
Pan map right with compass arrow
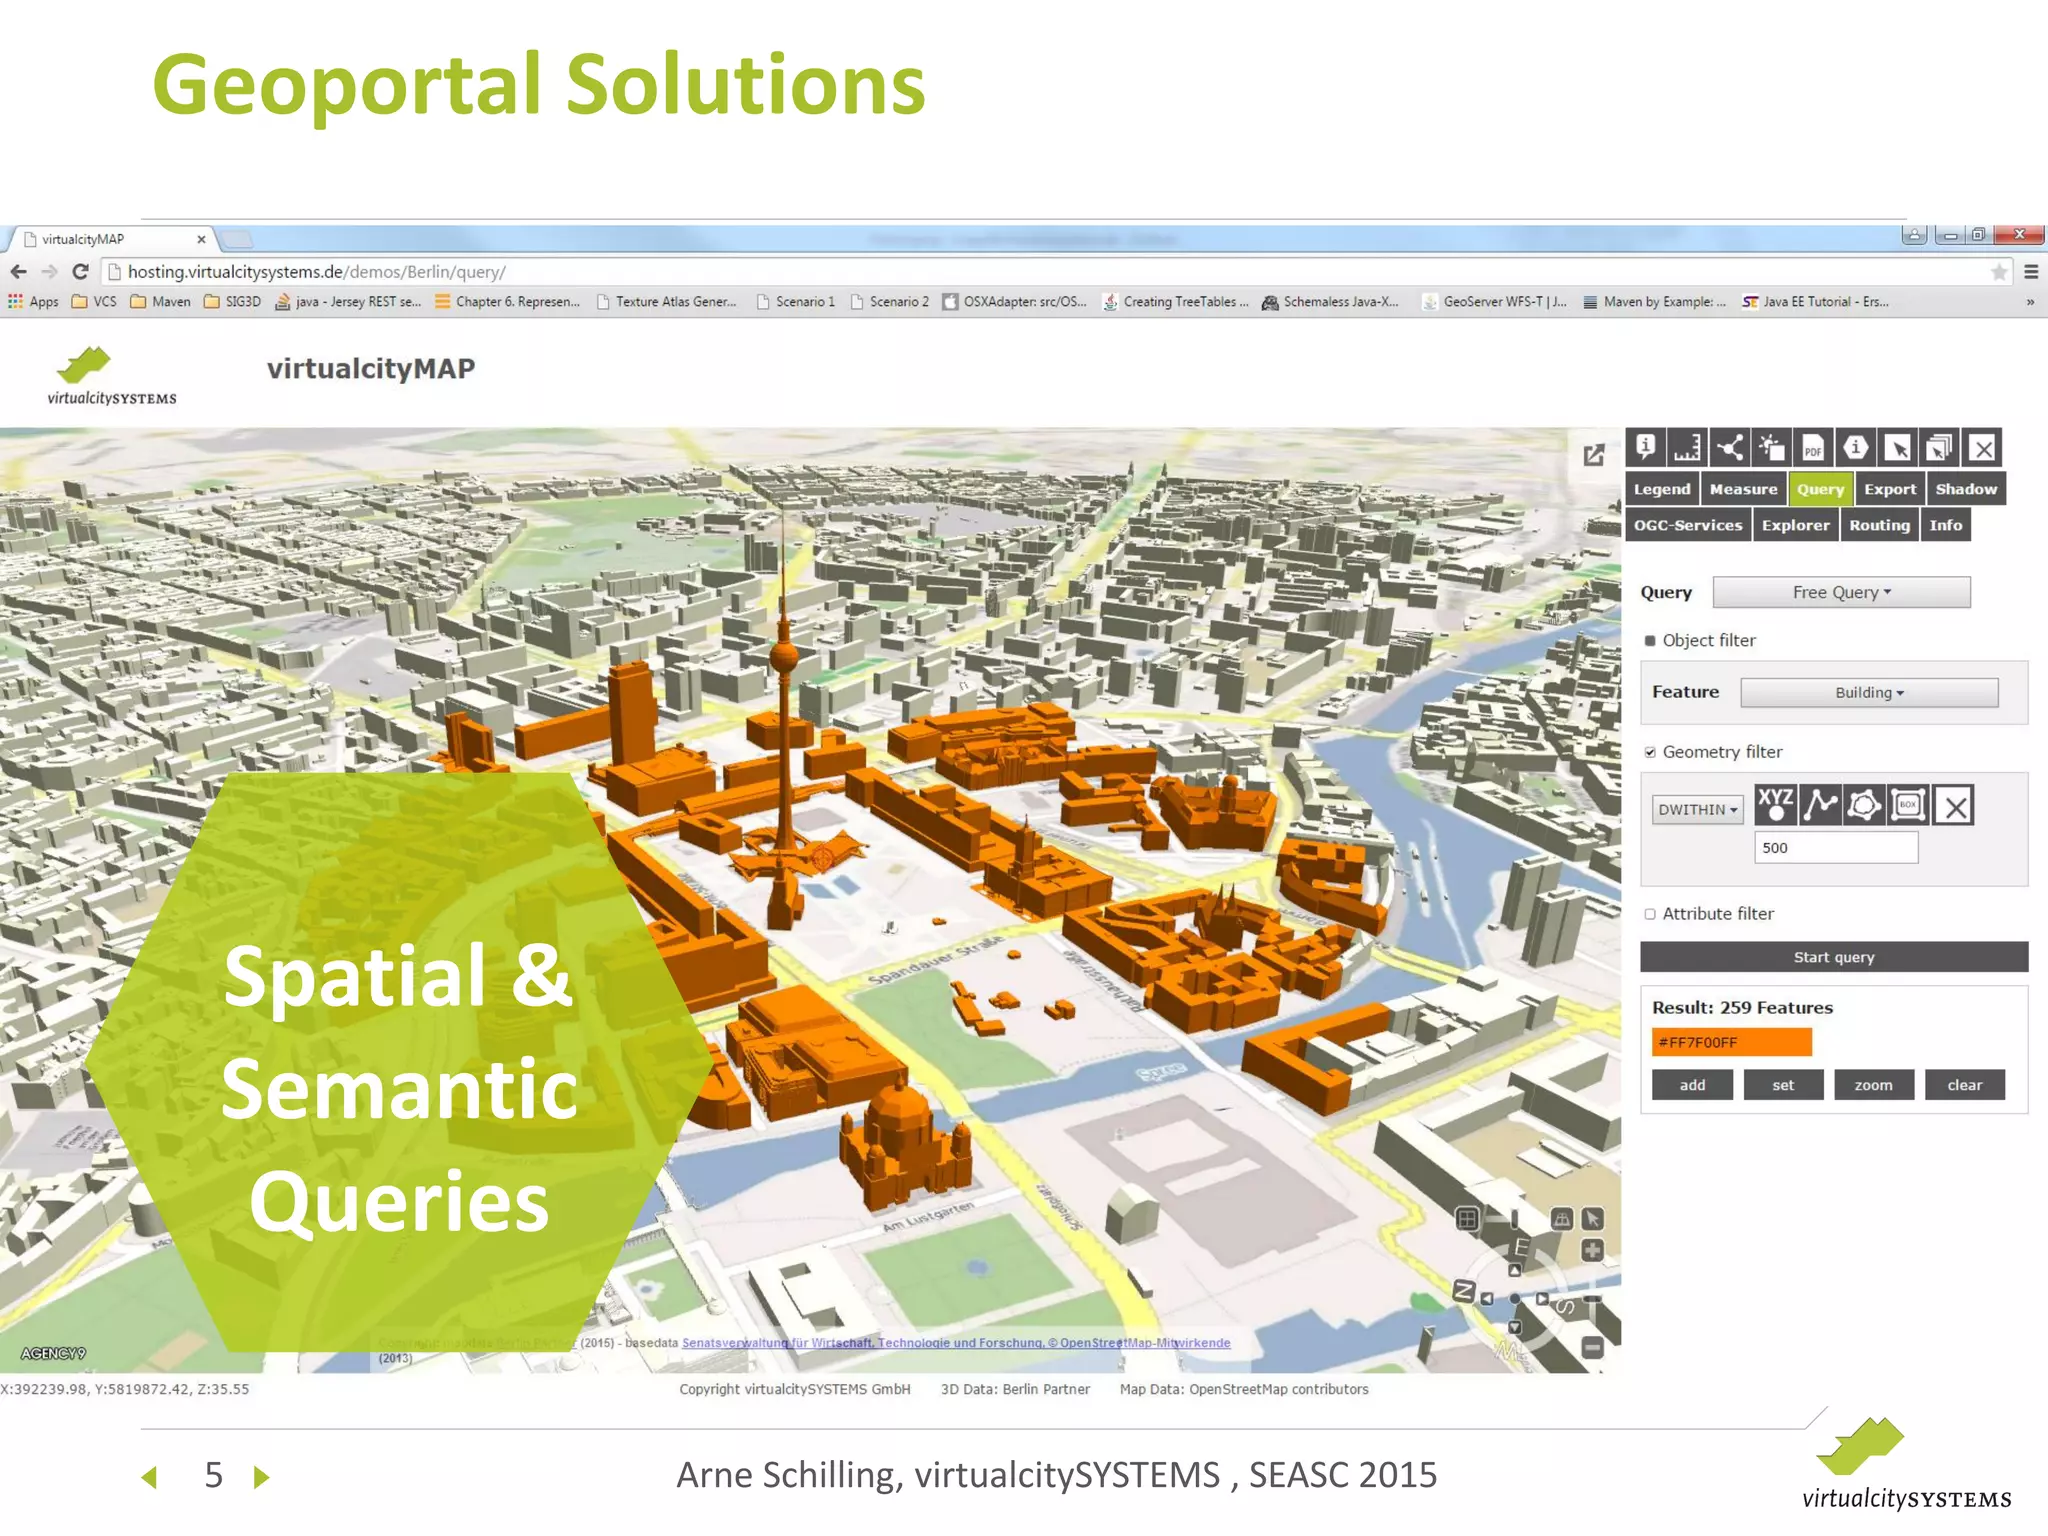pos(1543,1299)
